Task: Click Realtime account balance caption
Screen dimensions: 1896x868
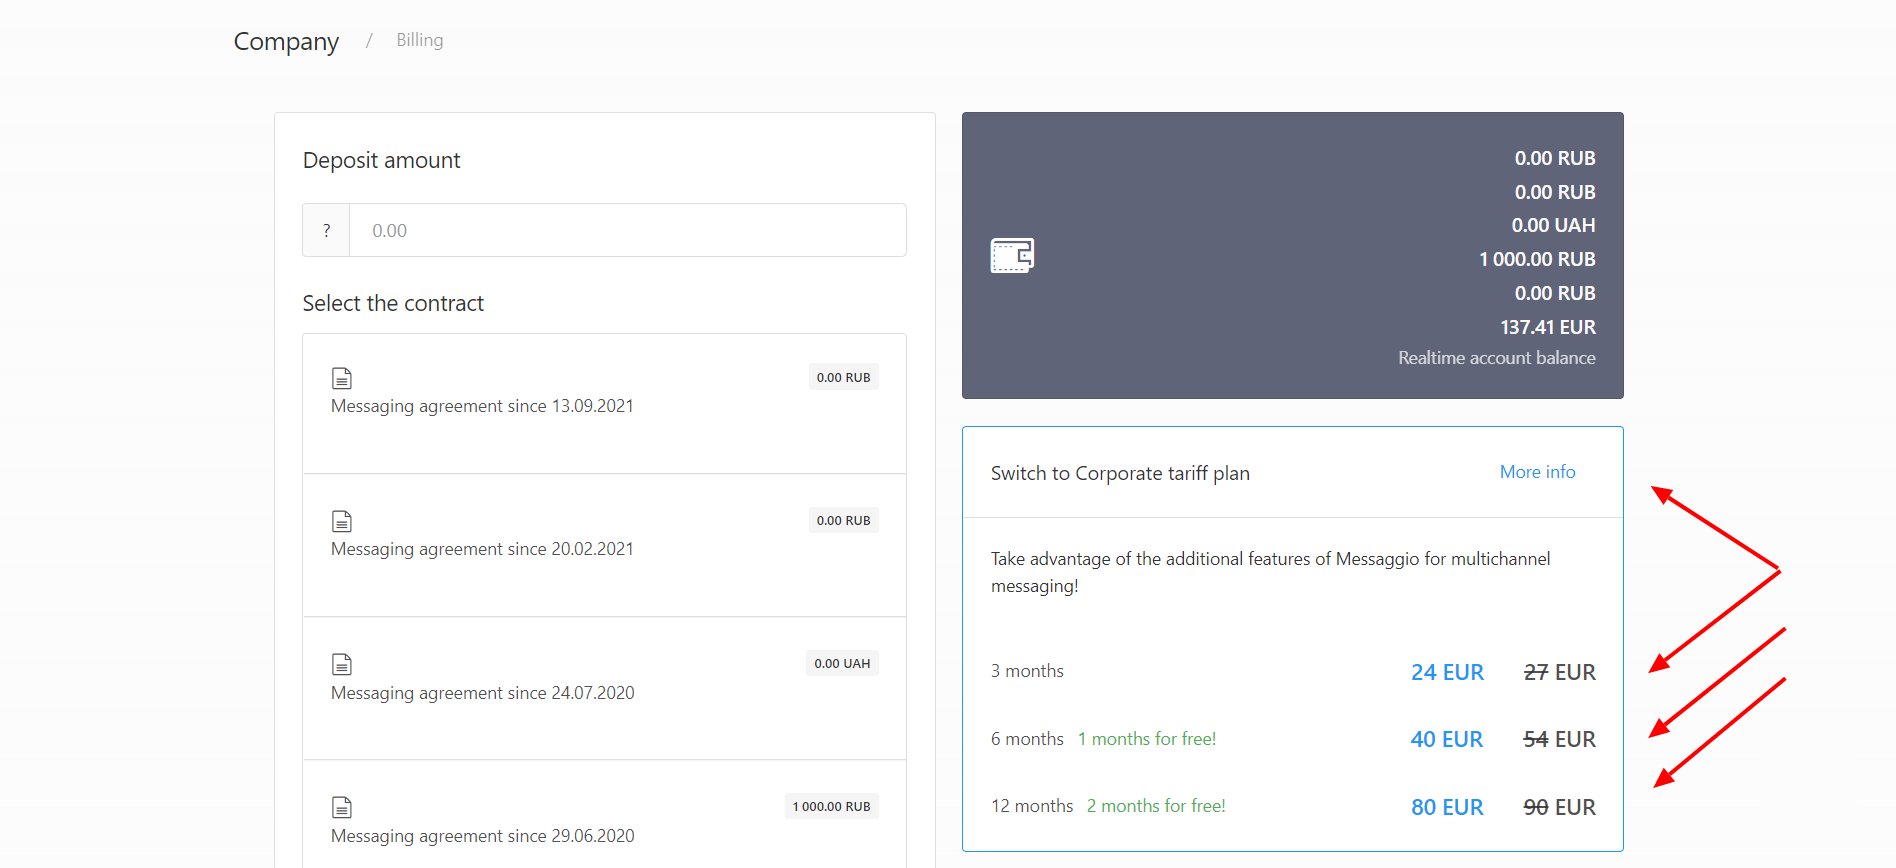Action: 1496,358
